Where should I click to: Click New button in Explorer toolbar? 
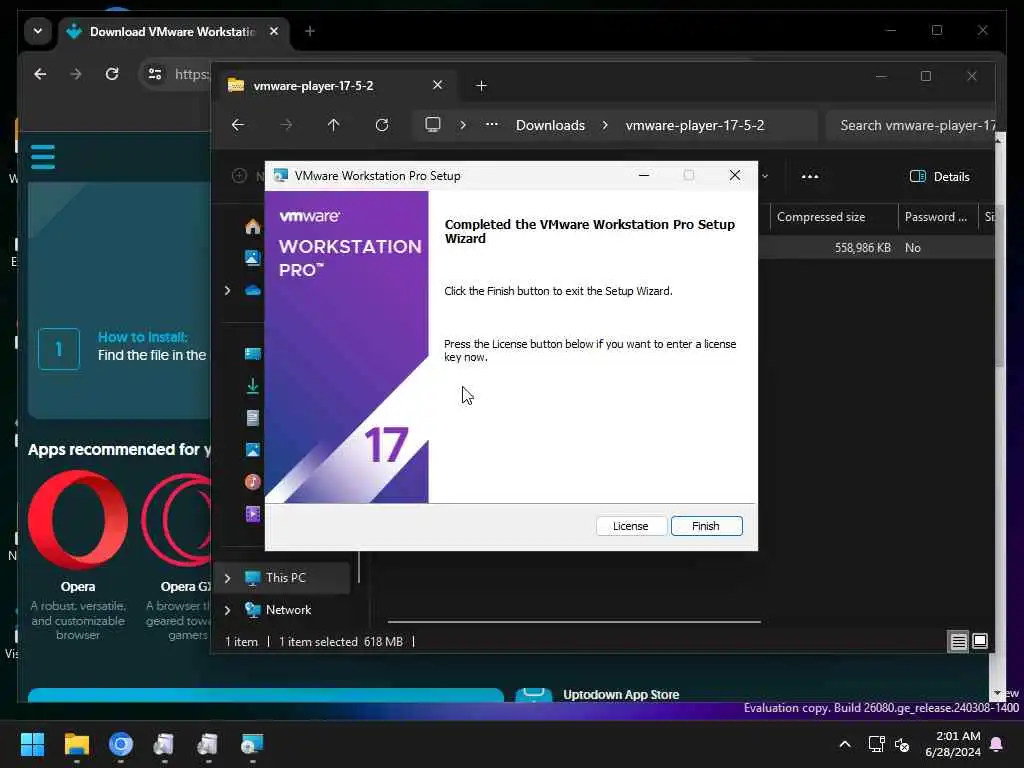[248, 176]
